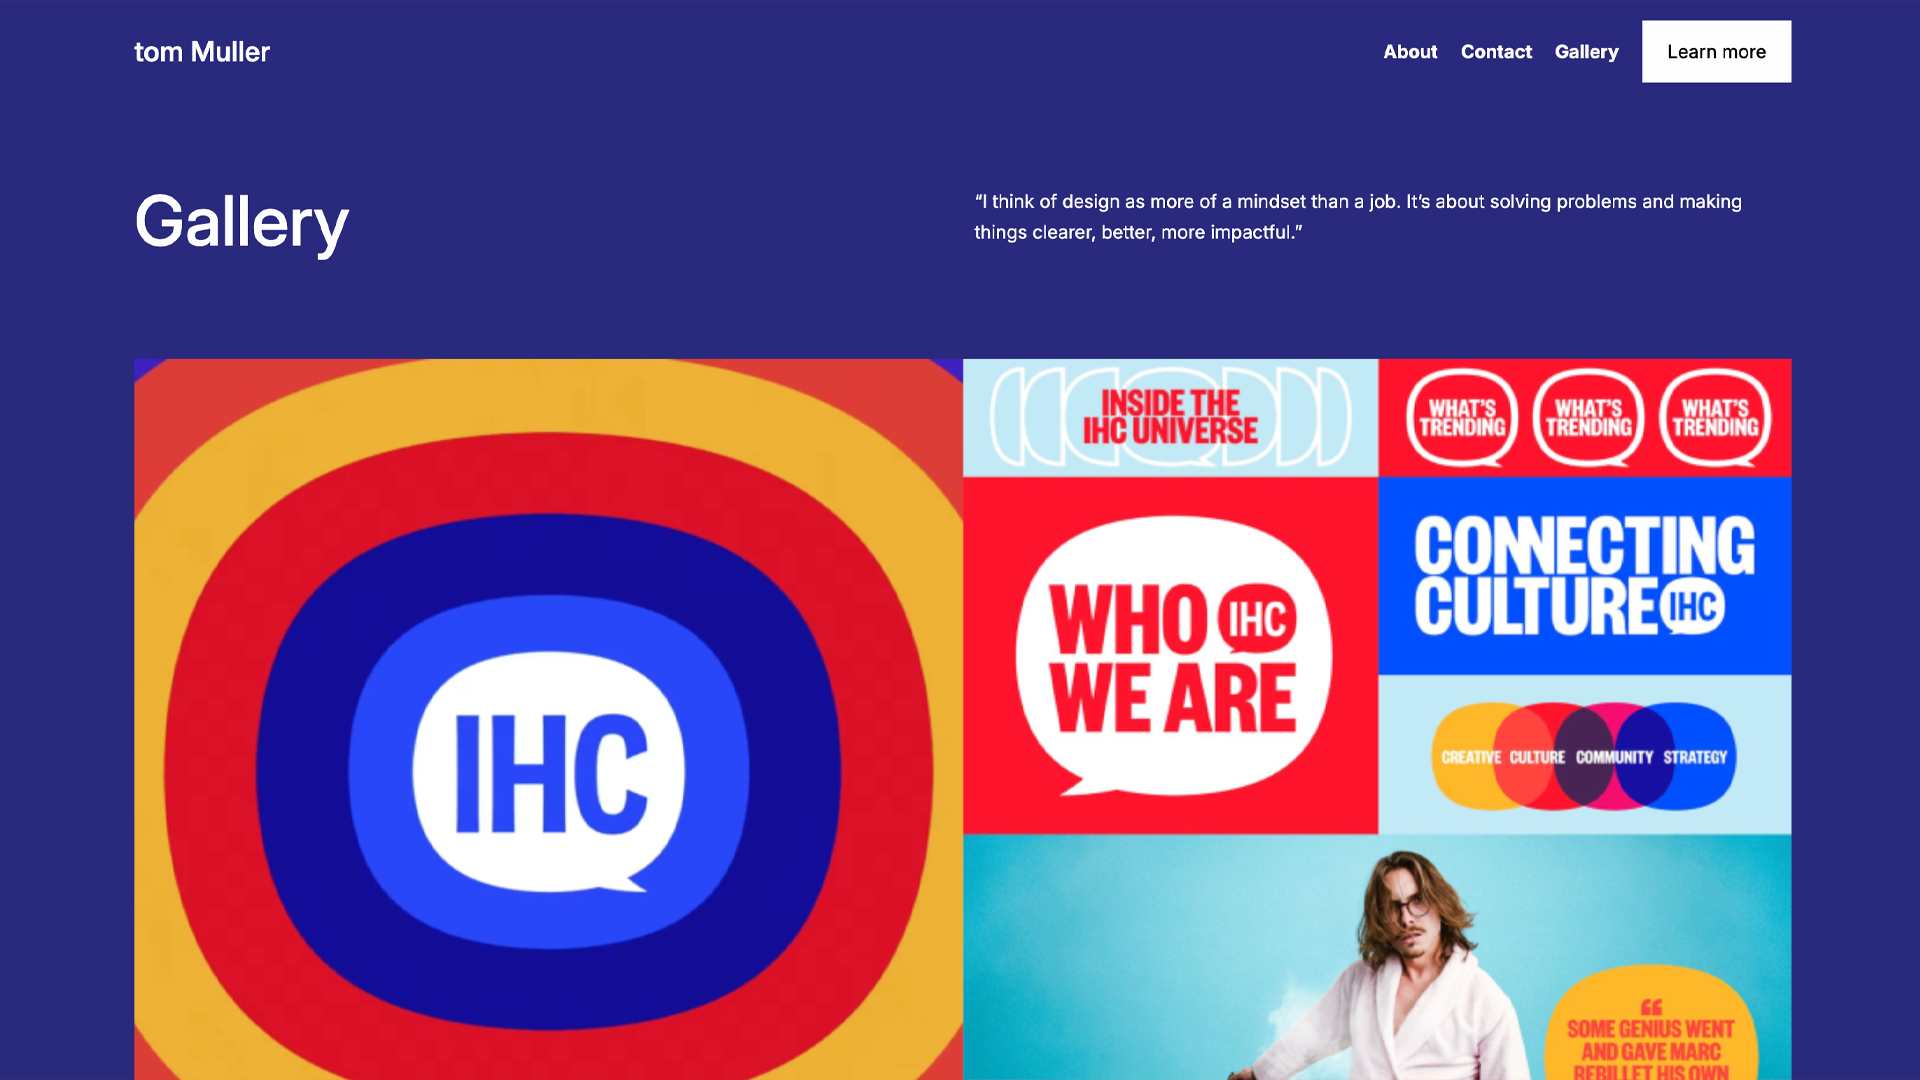Click the IHC badge beside Culture text
This screenshot has height=1080, width=1920.
pos(1693,605)
